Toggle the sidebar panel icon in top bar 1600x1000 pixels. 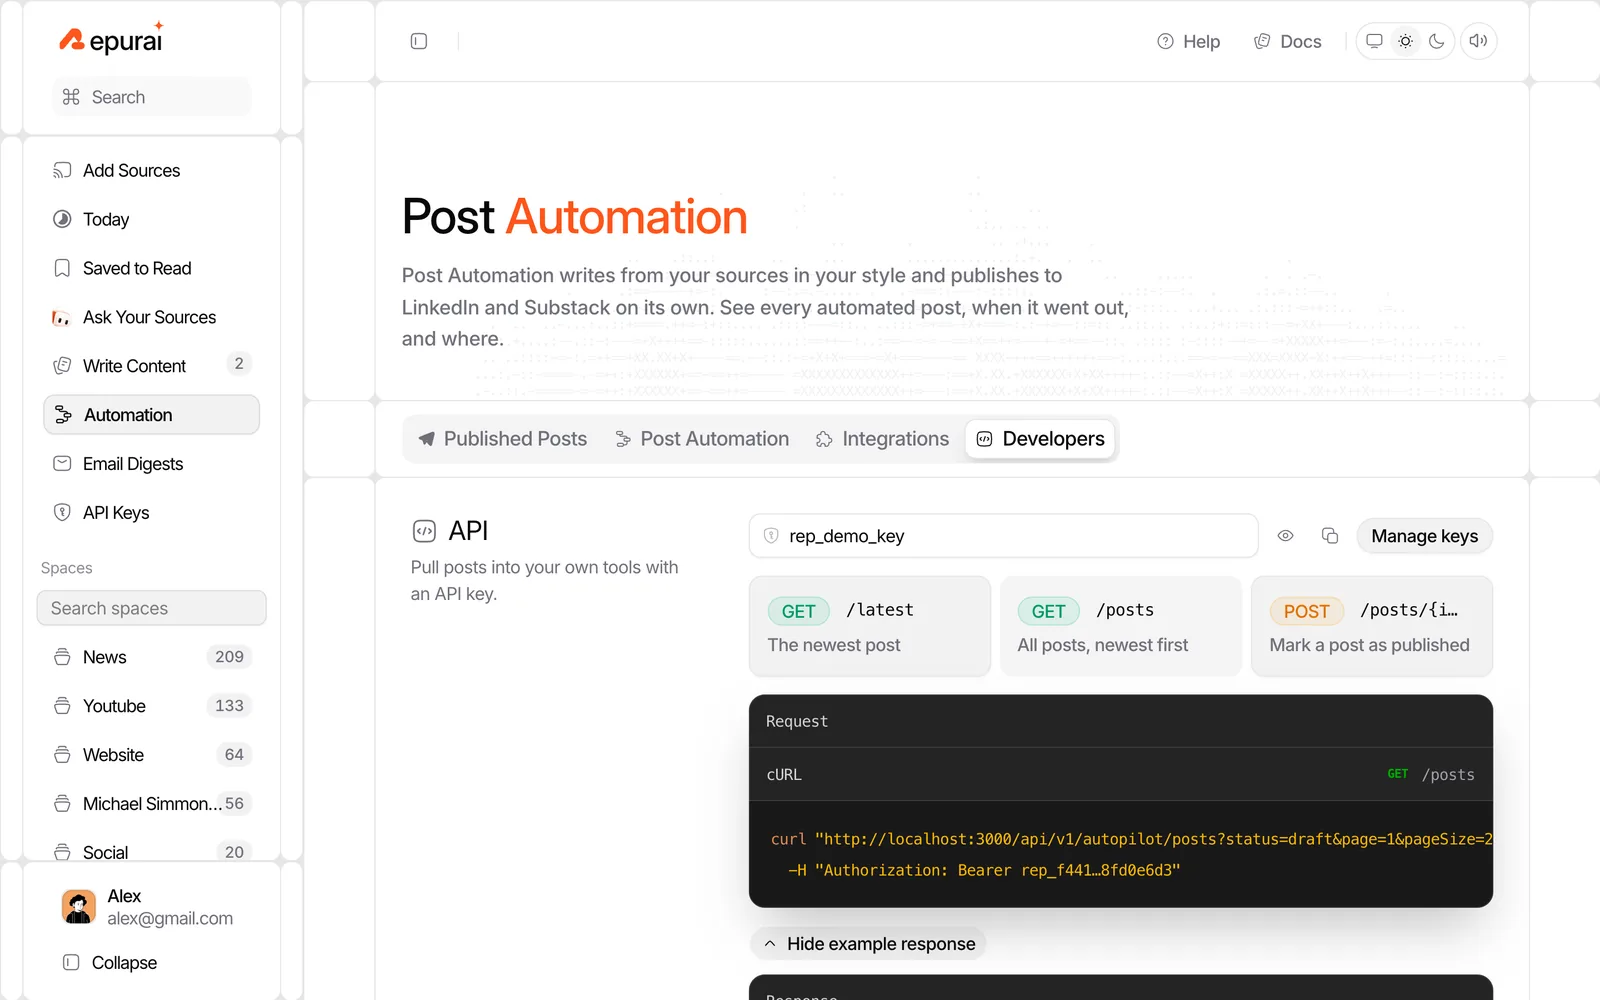[x=419, y=41]
